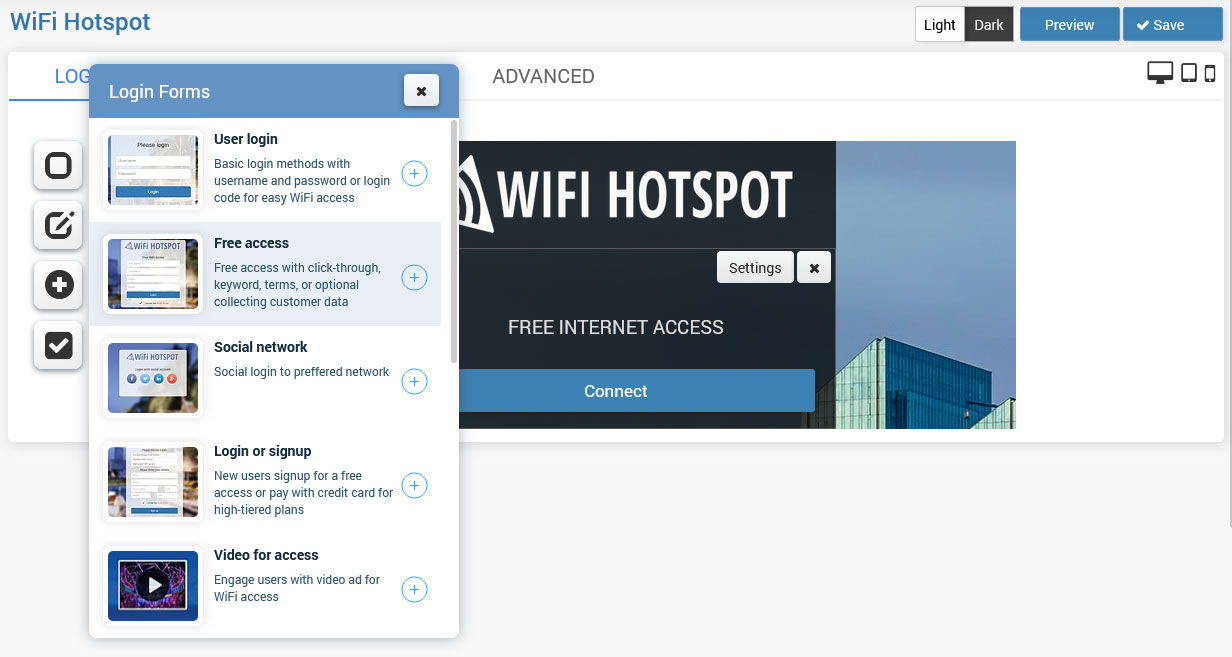Select tablet device preview icon
Viewport: 1232px width, 657px height.
point(1189,73)
